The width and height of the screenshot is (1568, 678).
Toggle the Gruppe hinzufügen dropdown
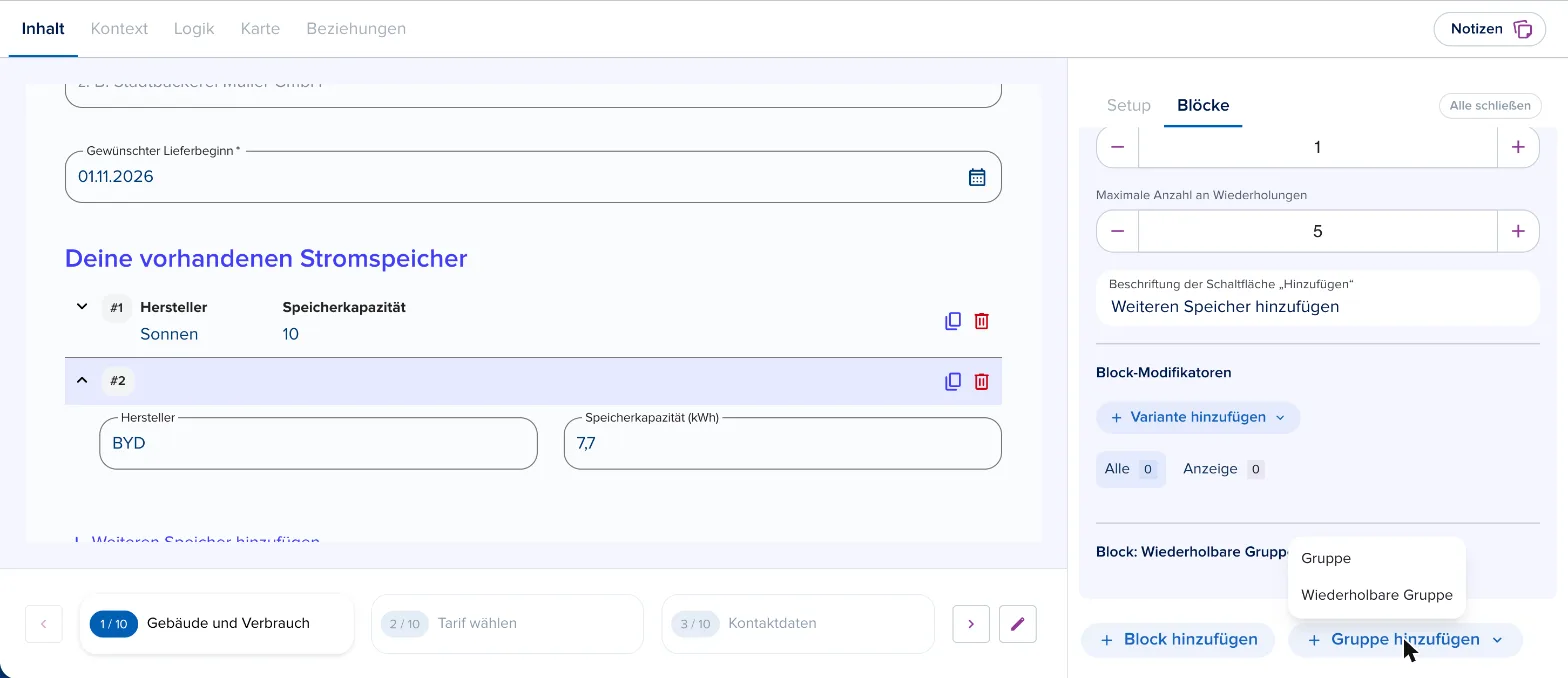pos(1405,640)
